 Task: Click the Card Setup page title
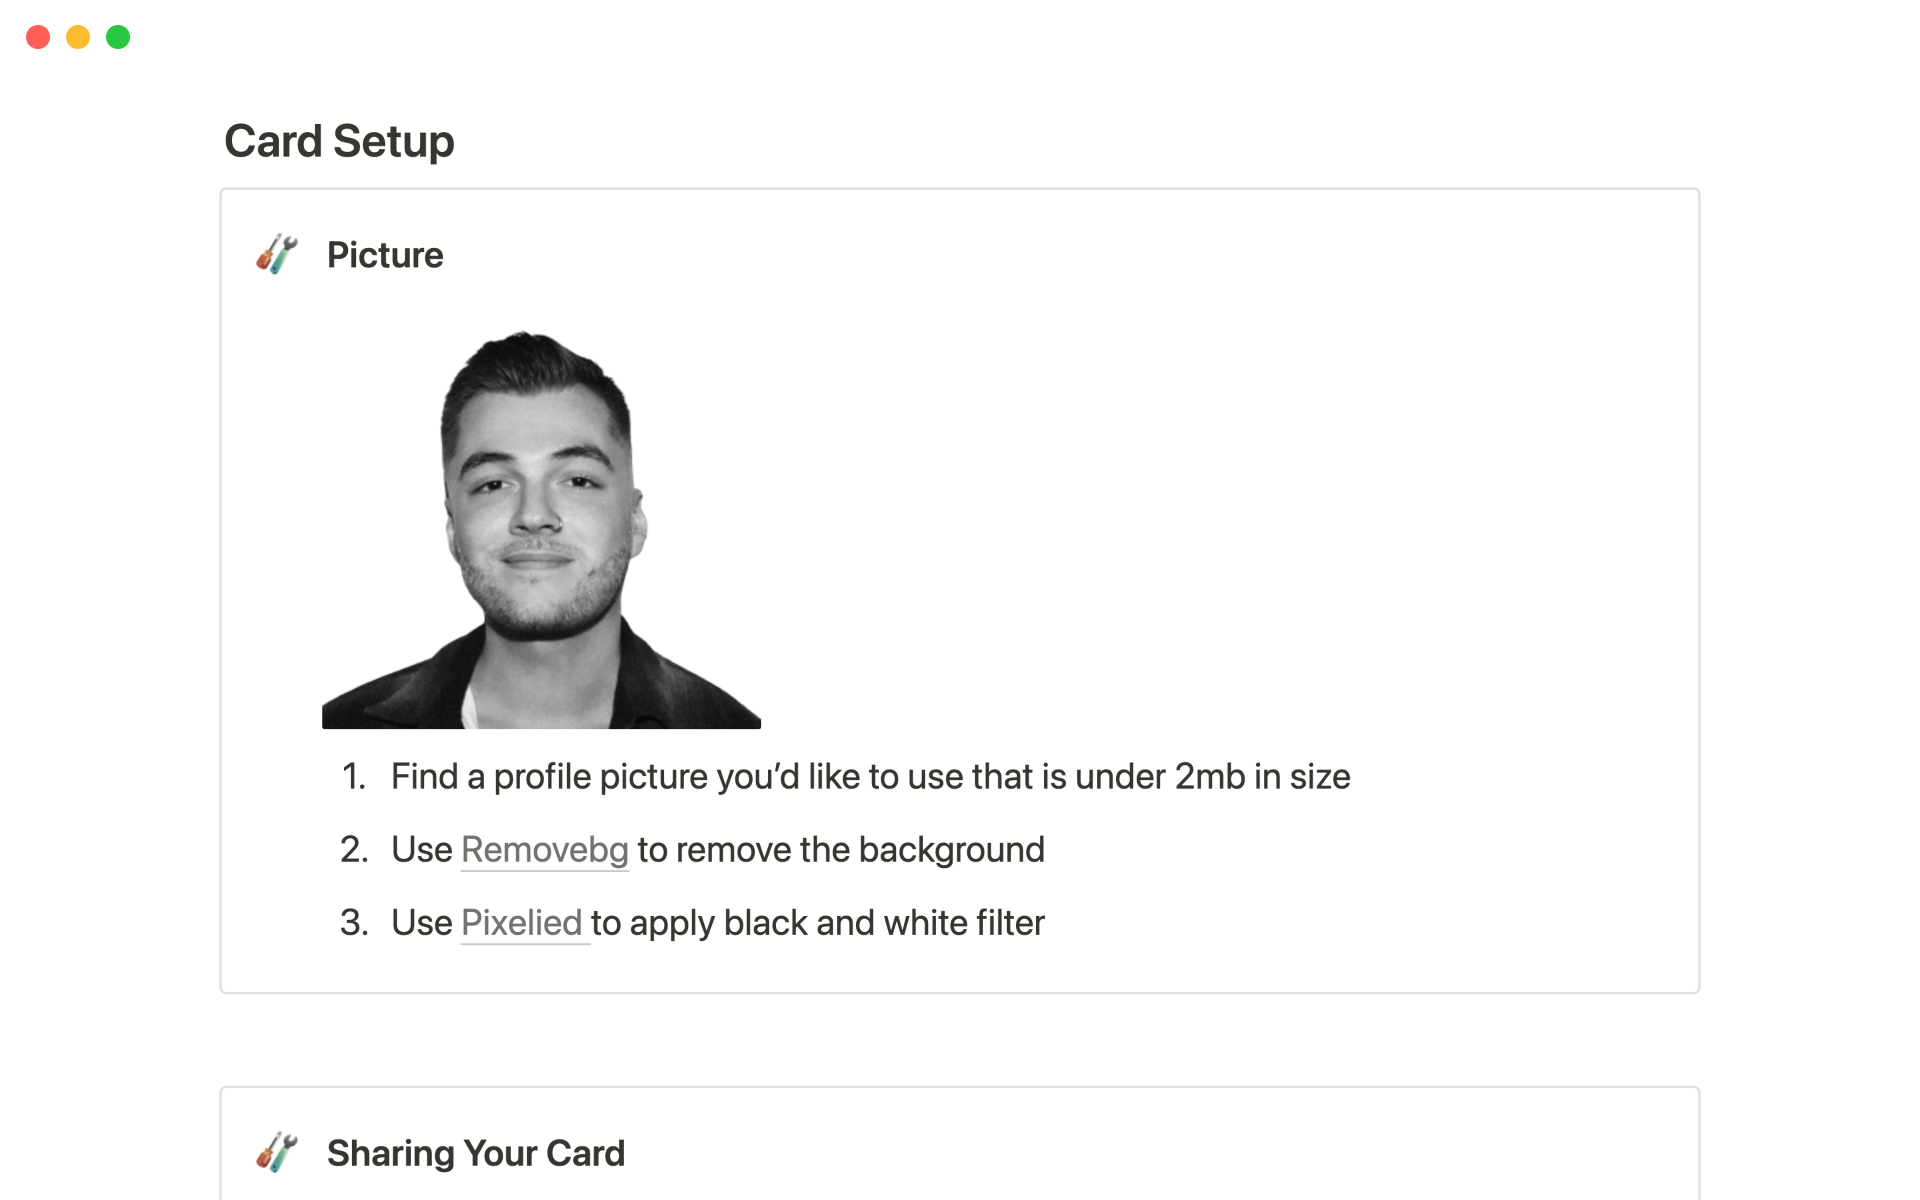tap(339, 141)
